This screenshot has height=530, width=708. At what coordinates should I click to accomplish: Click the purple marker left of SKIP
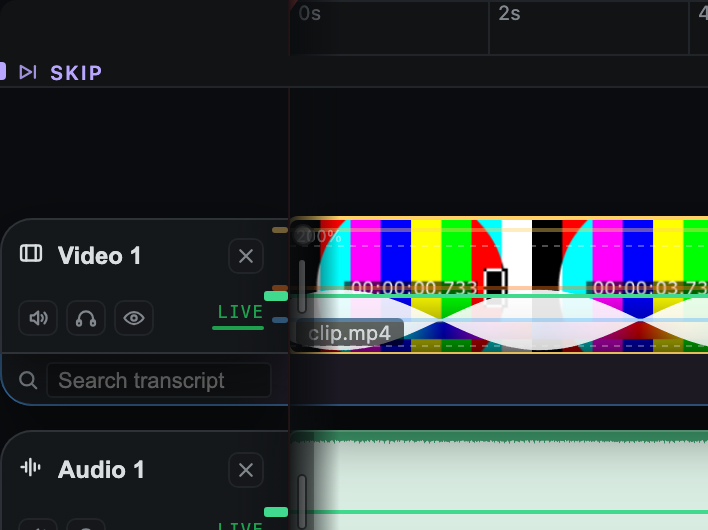pos(3,71)
